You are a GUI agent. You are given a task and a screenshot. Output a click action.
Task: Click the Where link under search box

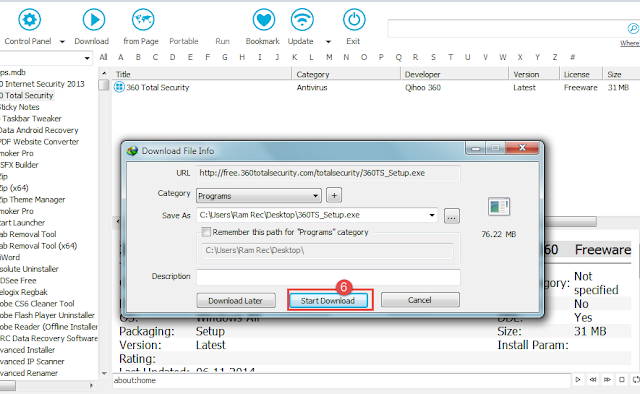coord(629,43)
